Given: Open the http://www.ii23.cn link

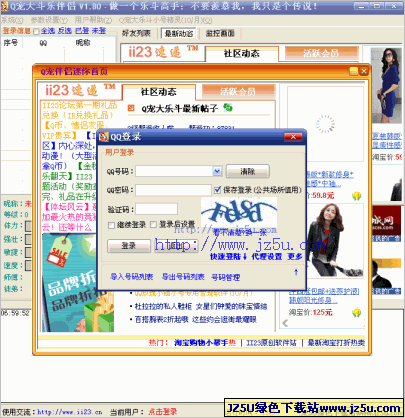Looking at the screenshot, I should 70,412.
